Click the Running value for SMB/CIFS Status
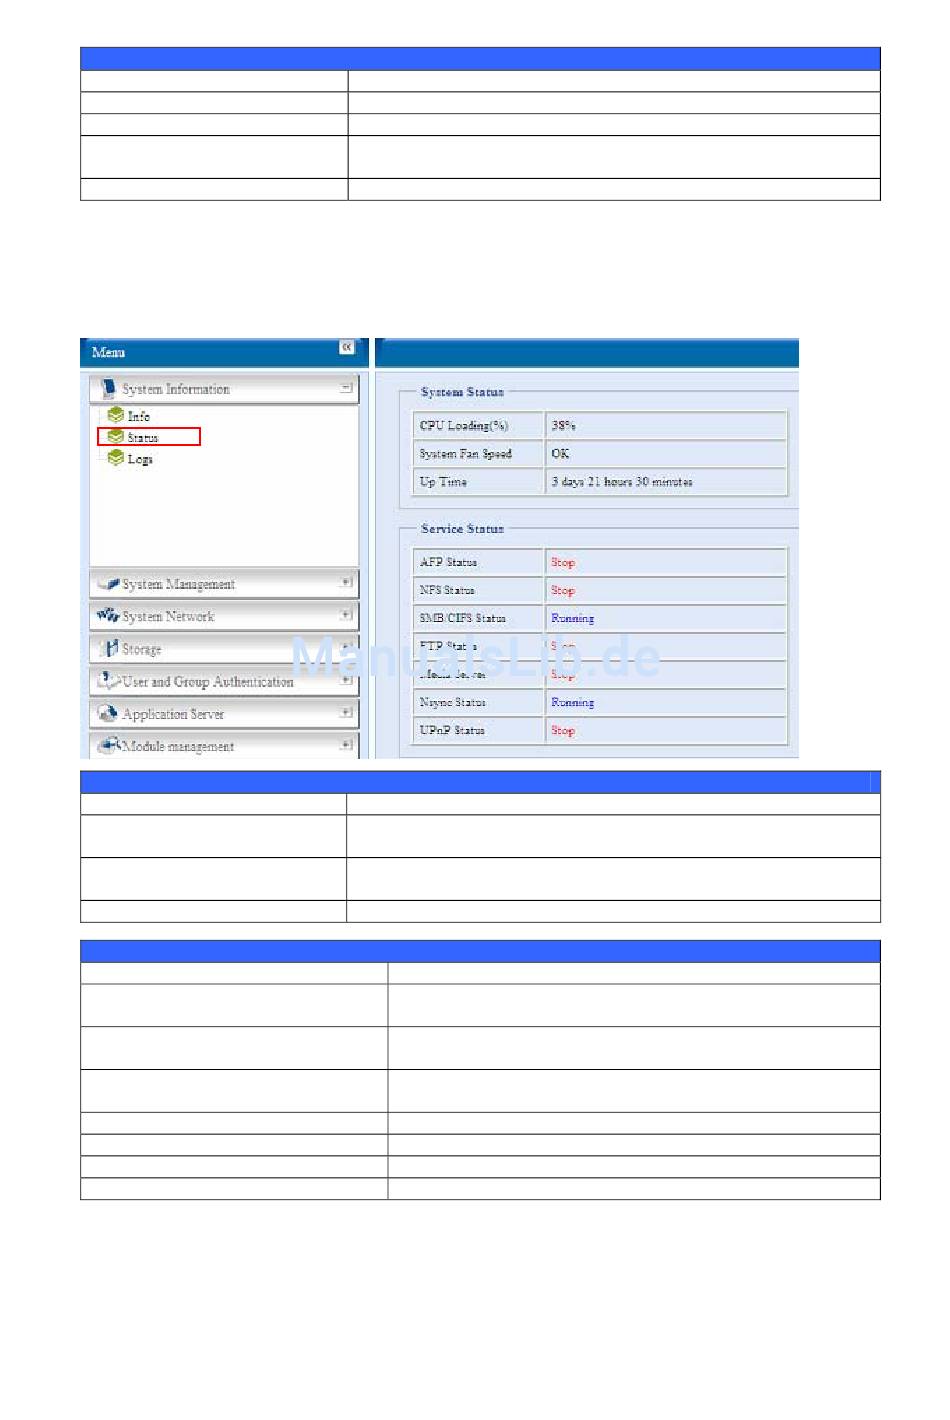 [572, 618]
